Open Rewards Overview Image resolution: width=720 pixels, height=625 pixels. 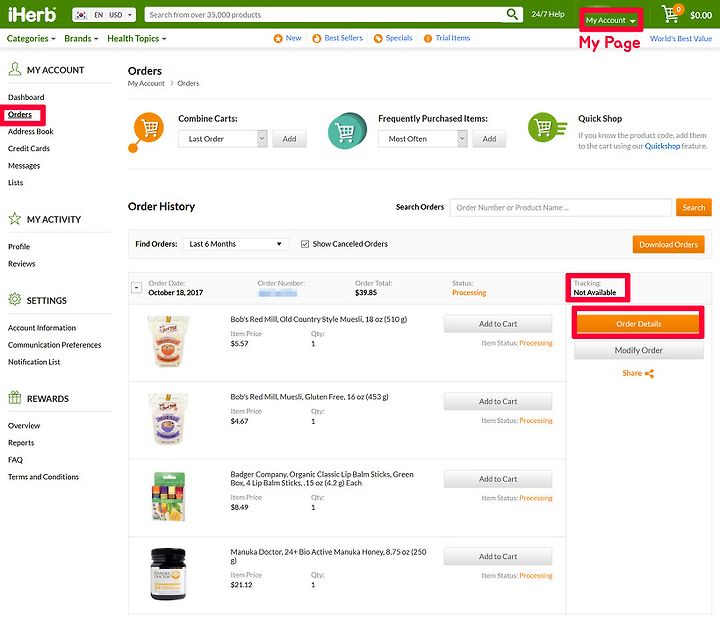24,426
